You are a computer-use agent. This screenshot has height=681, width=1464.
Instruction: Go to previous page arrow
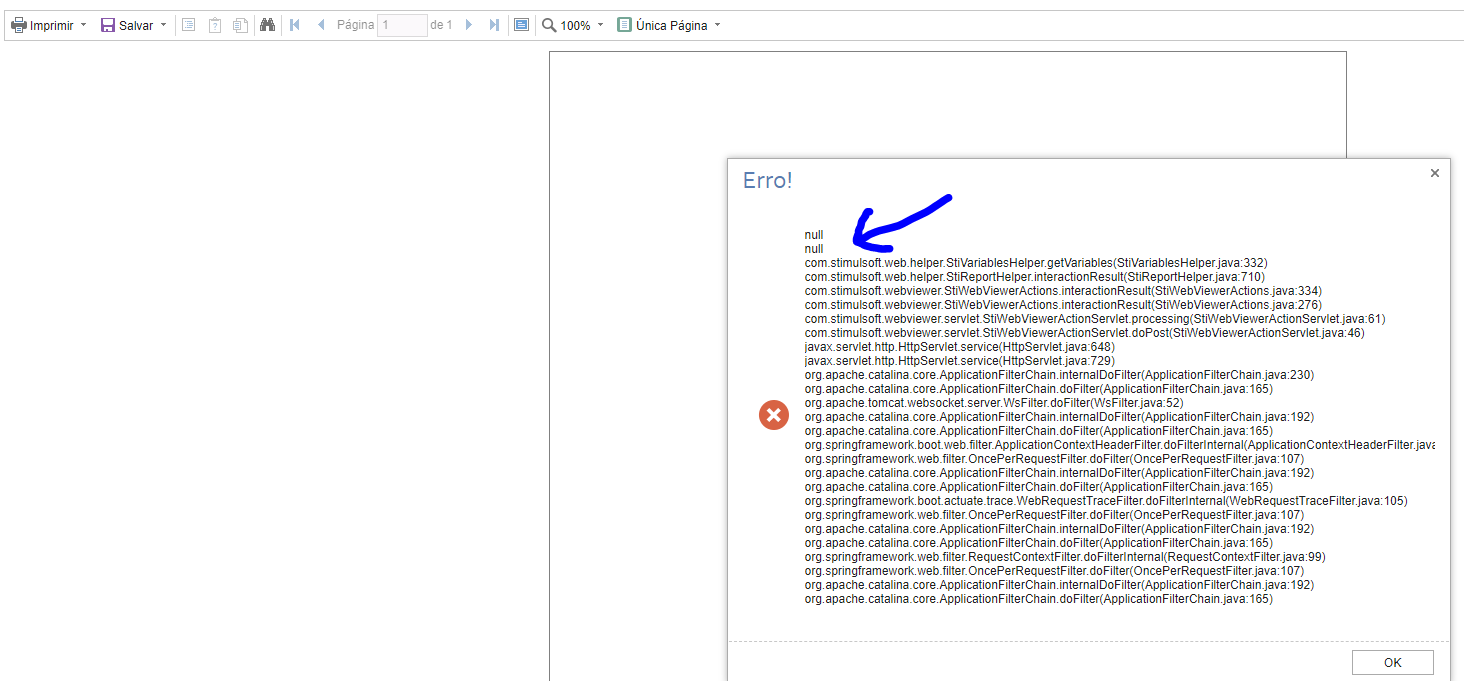[x=321, y=25]
